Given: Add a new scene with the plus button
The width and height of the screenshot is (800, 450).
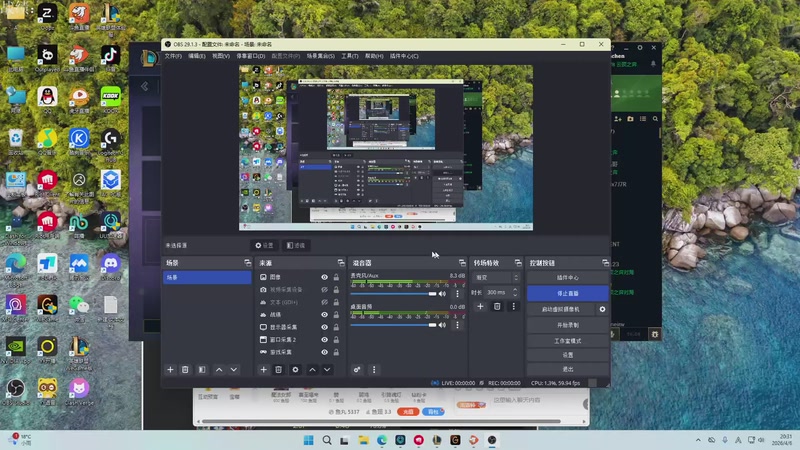Looking at the screenshot, I should pyautogui.click(x=170, y=369).
